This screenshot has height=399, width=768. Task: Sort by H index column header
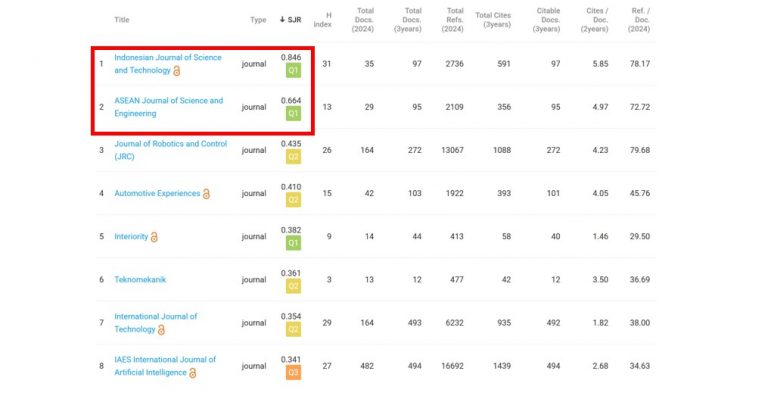[323, 20]
